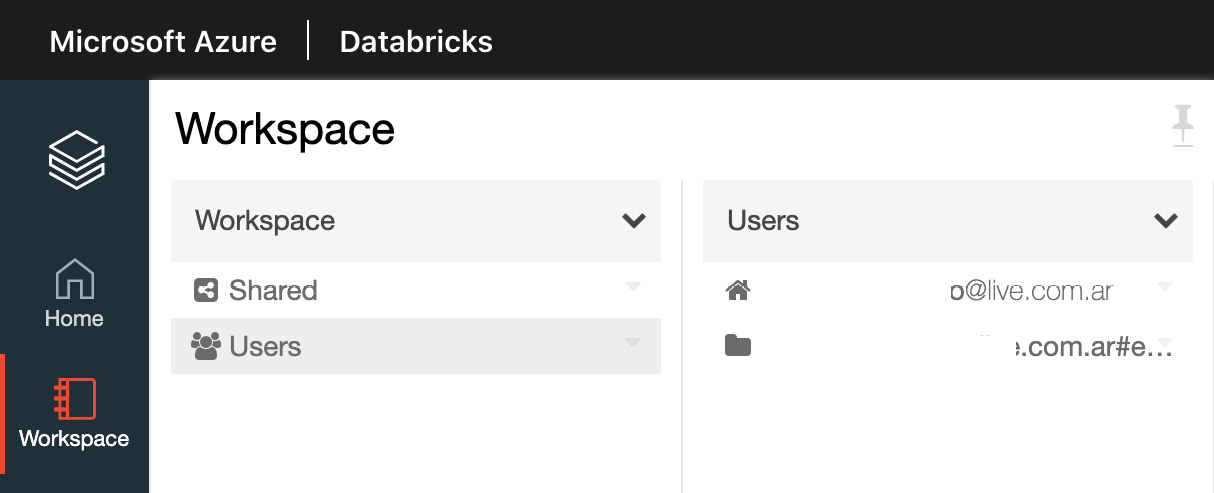1214x493 pixels.
Task: Select the Workspace notebook sidebar icon
Action: click(74, 413)
